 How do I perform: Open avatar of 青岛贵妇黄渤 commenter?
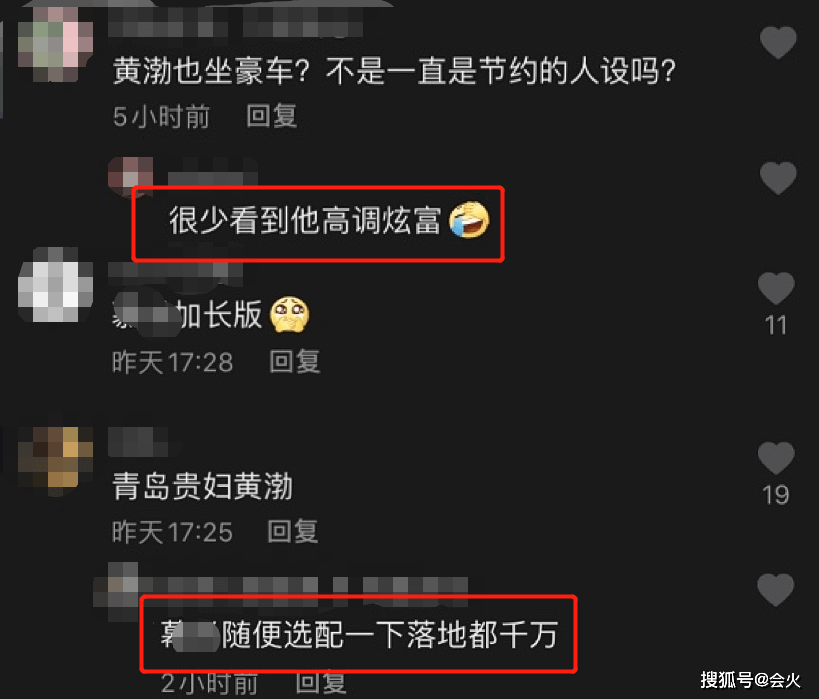[55, 457]
